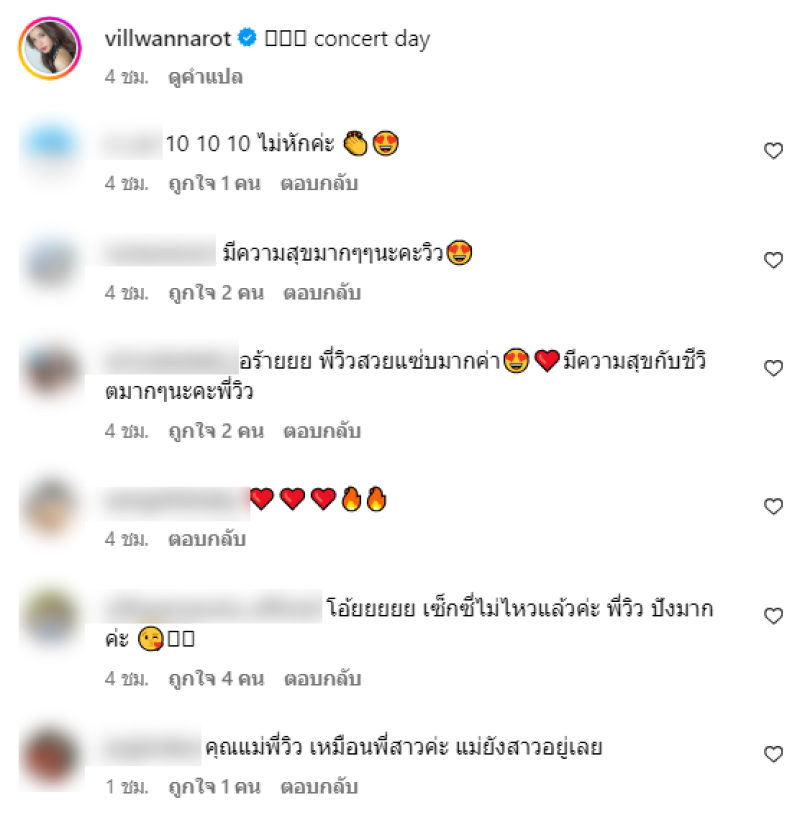Reply to the "คุณแม่พี่วิว" comment
The image size is (800, 818).
tap(319, 787)
